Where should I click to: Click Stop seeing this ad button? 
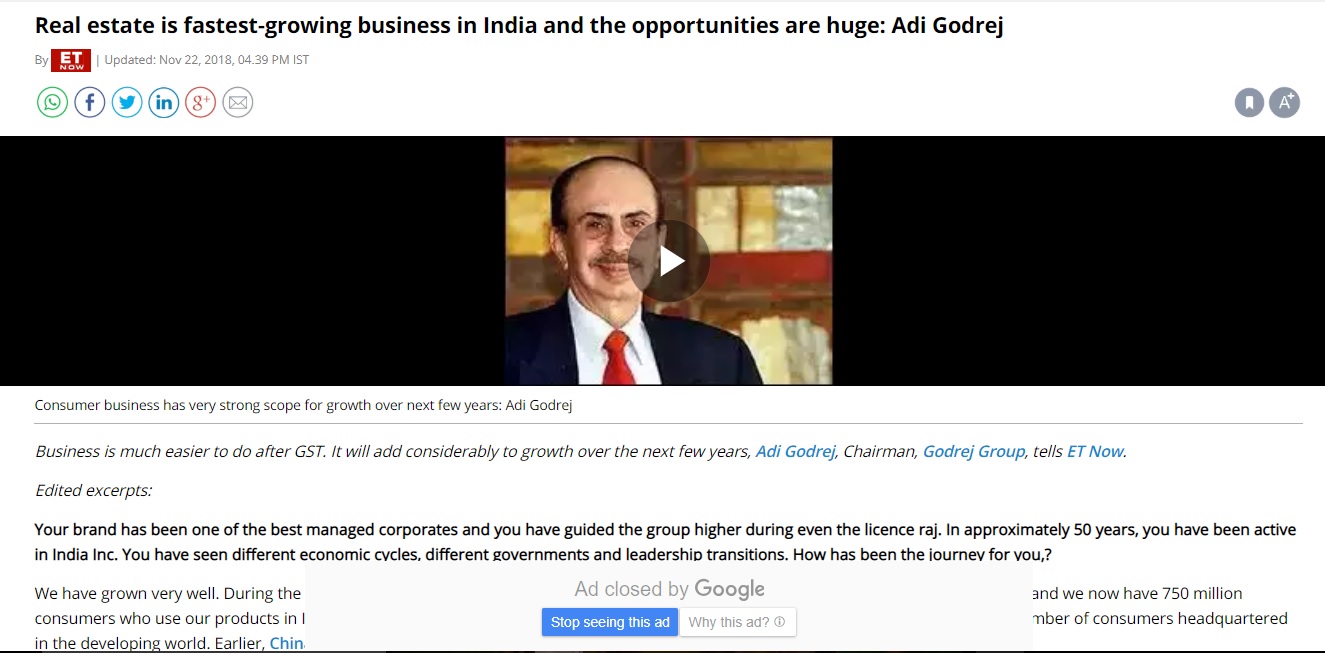610,622
